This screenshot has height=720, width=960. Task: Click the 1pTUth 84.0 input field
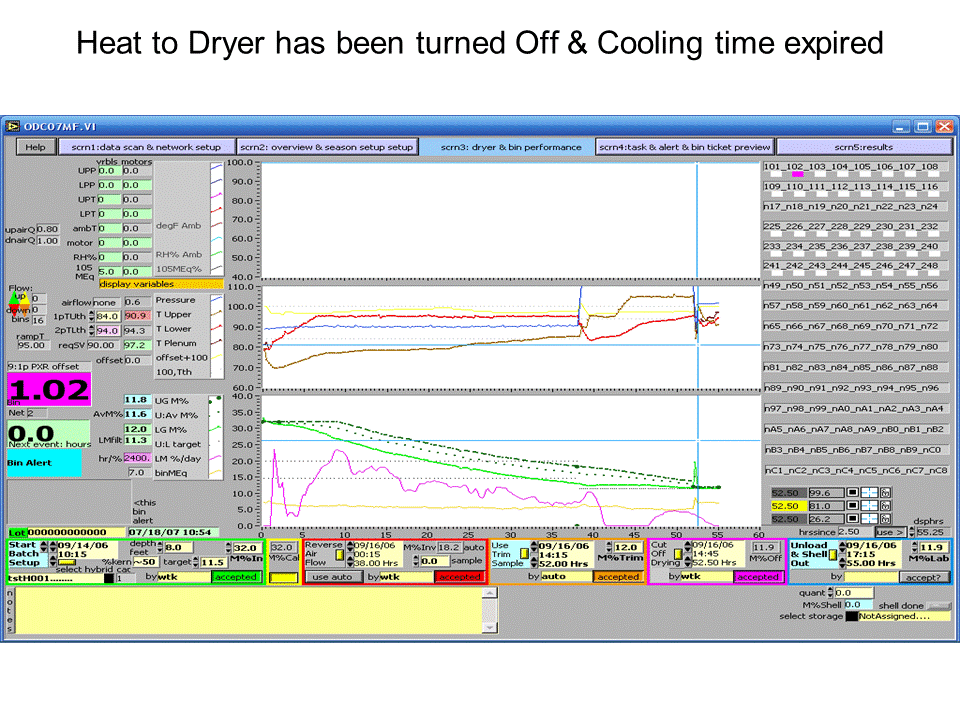107,316
